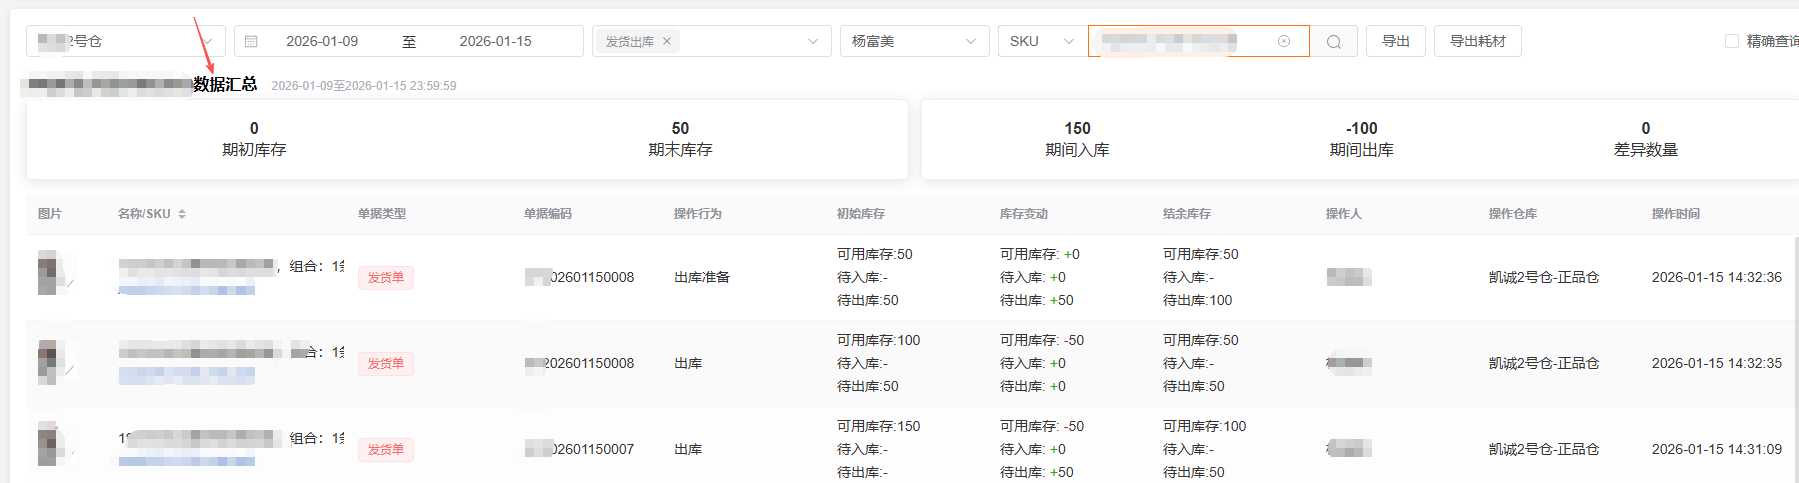This screenshot has height=483, width=1799.
Task: Click the search magnifier icon
Action: point(1333,42)
